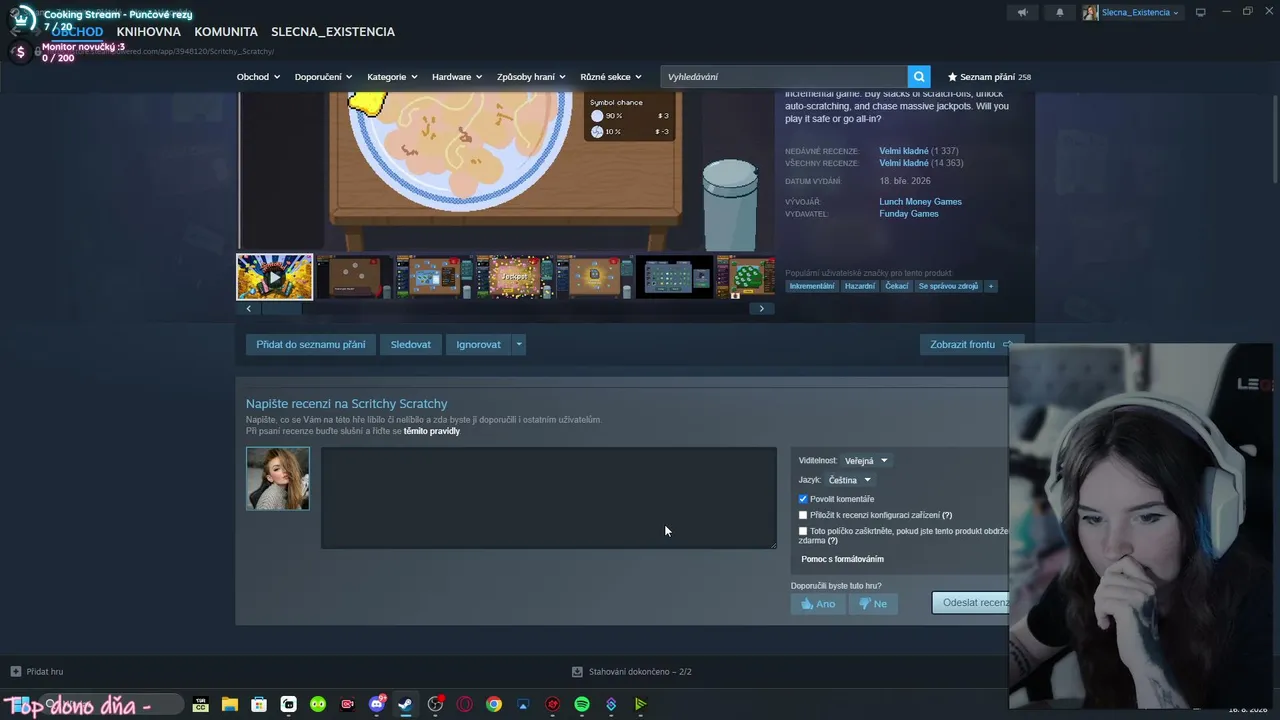1280x720 pixels.
Task: Open the Čekací tag
Action: click(x=897, y=286)
